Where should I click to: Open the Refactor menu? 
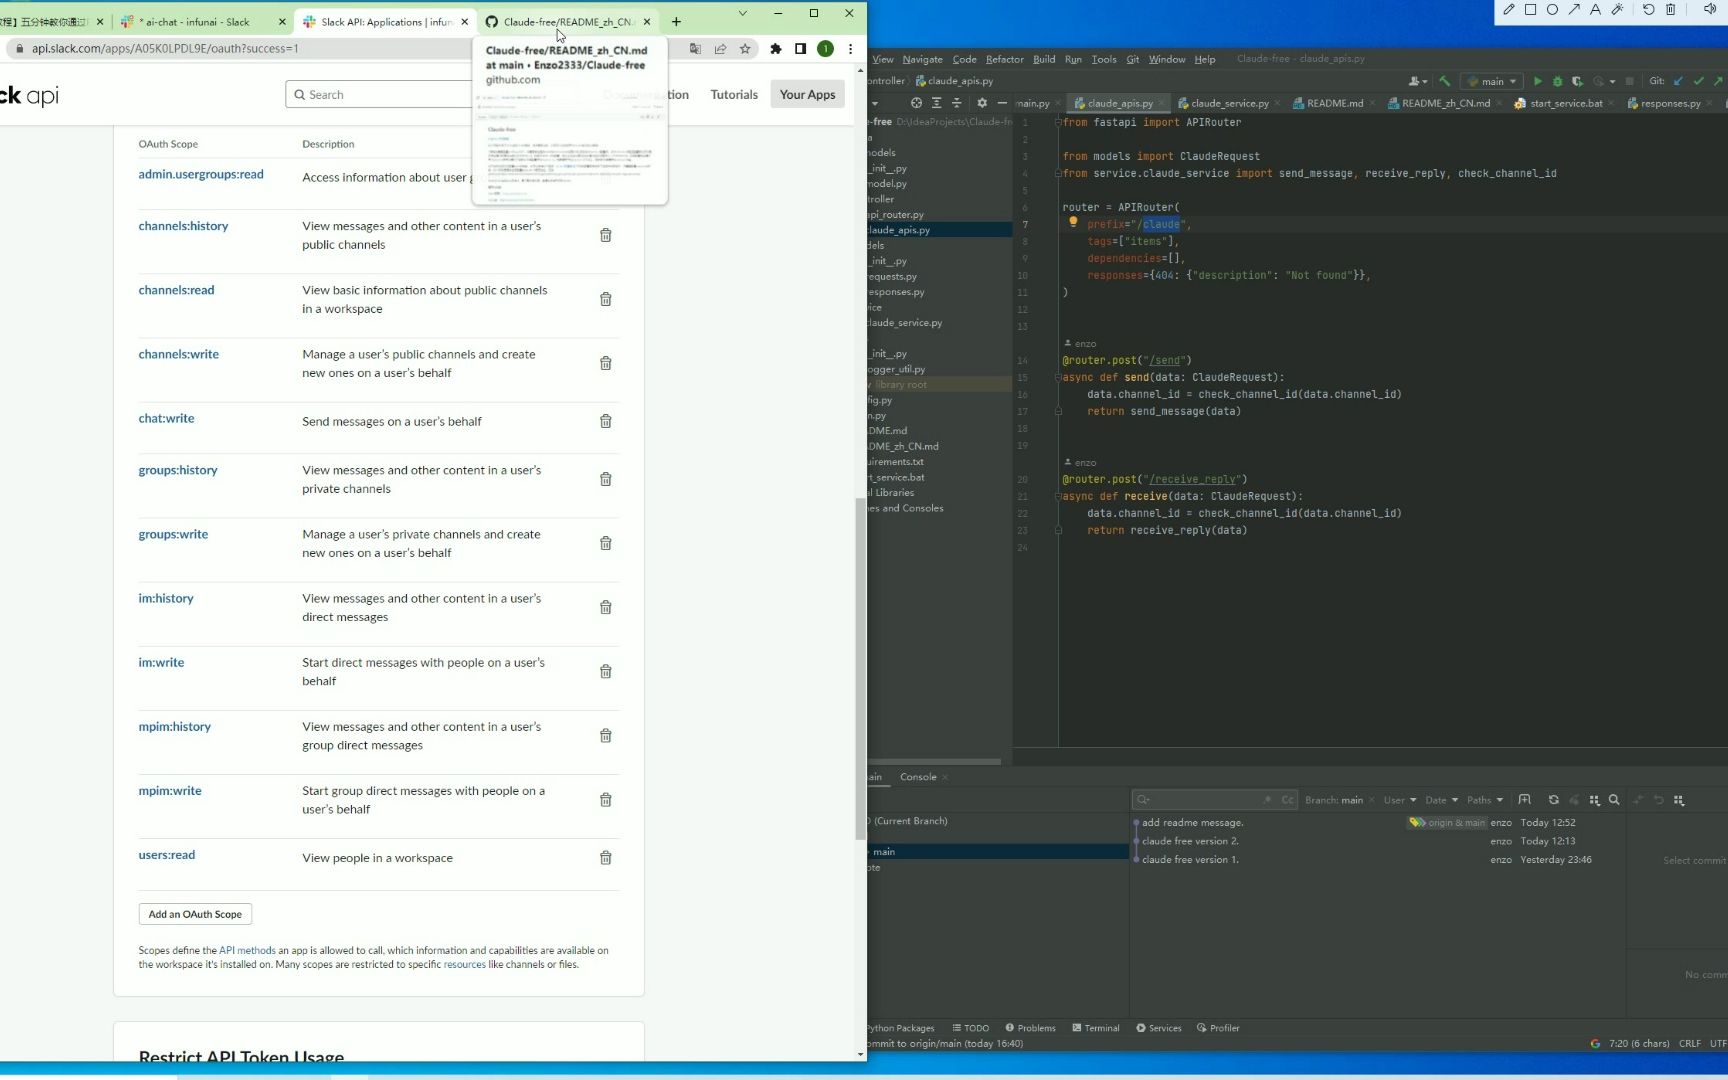(x=1004, y=59)
